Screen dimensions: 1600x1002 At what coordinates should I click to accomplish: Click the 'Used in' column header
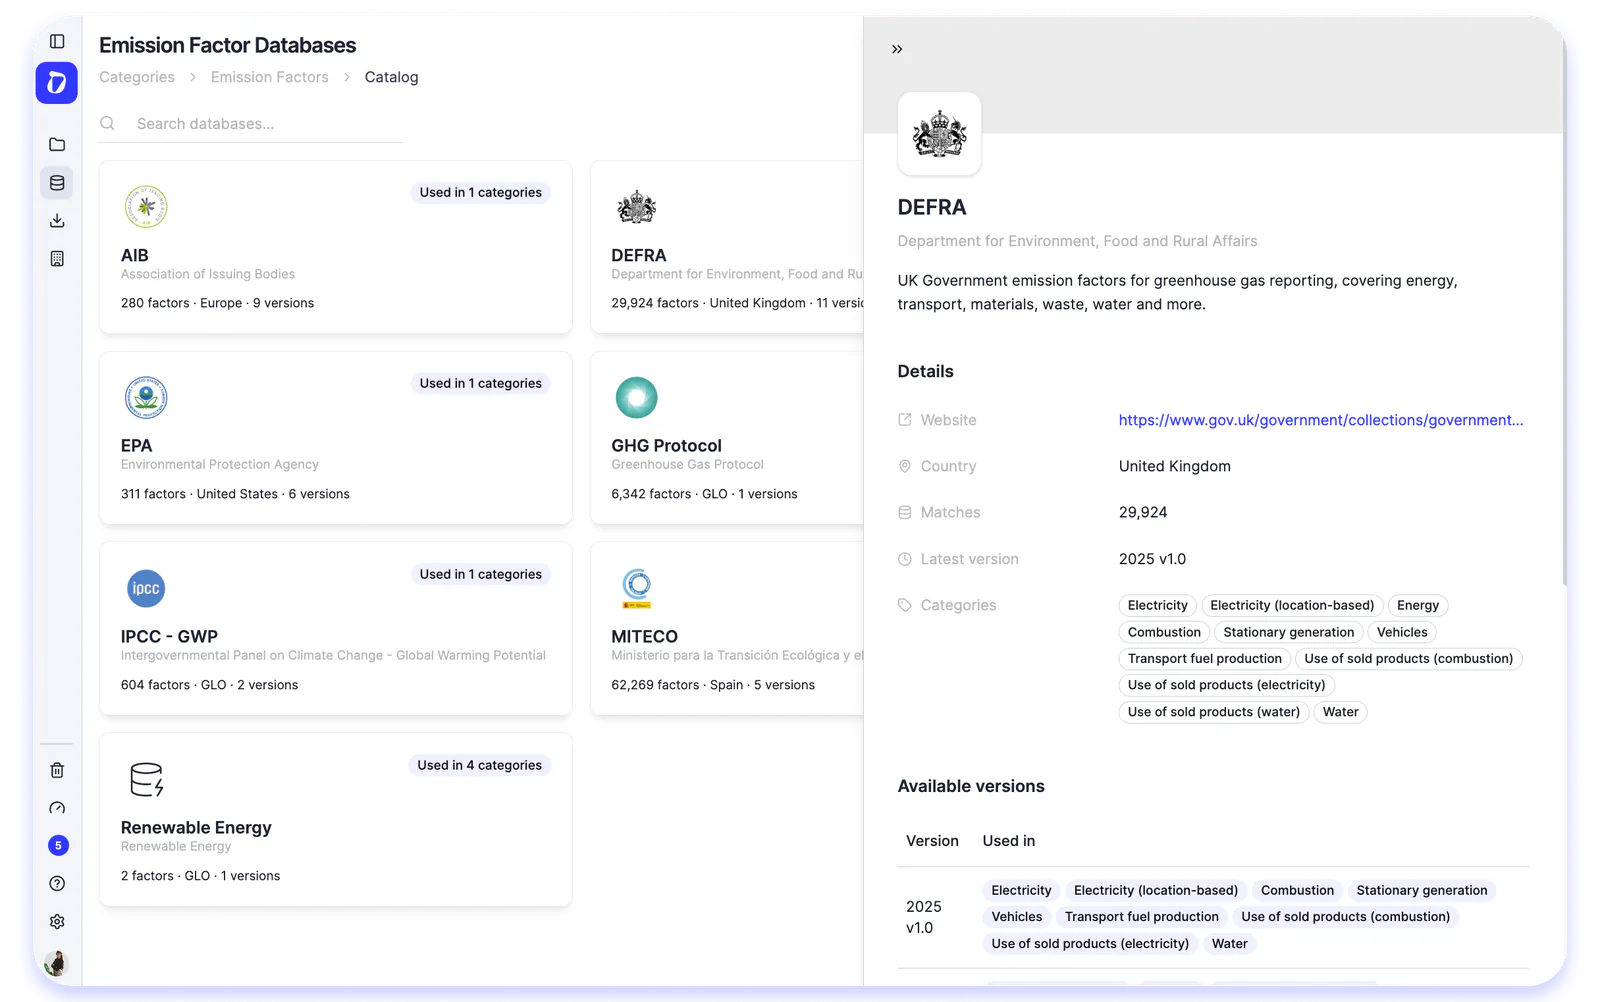point(1008,841)
